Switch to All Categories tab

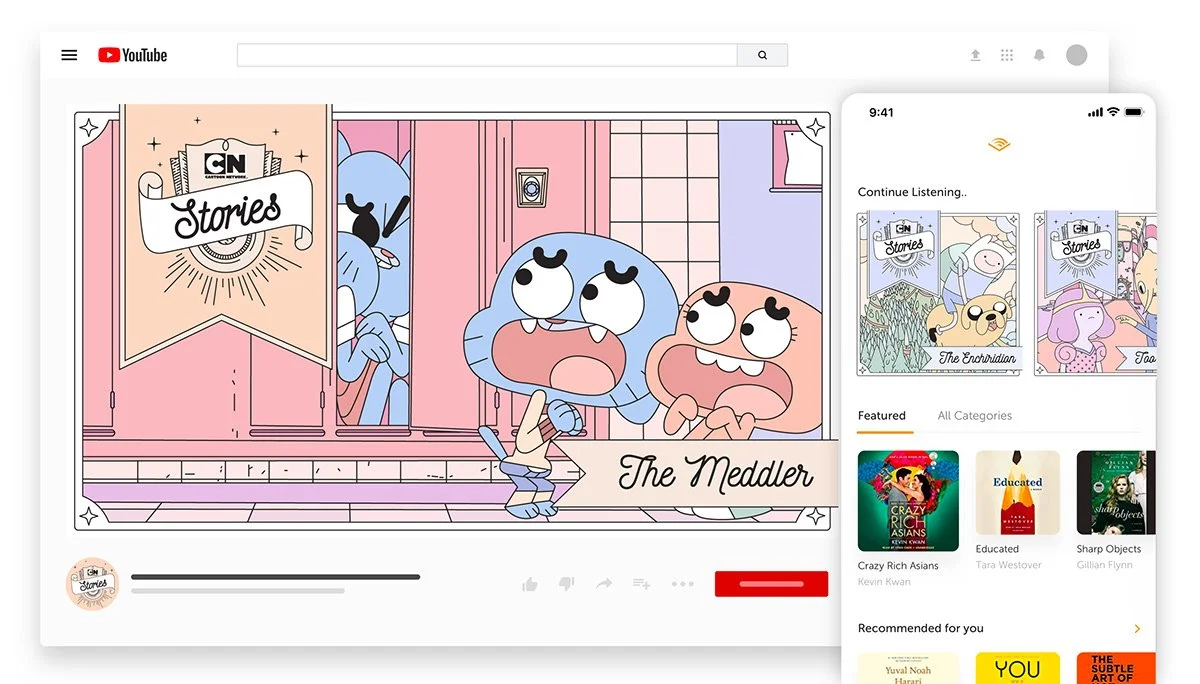coord(974,416)
